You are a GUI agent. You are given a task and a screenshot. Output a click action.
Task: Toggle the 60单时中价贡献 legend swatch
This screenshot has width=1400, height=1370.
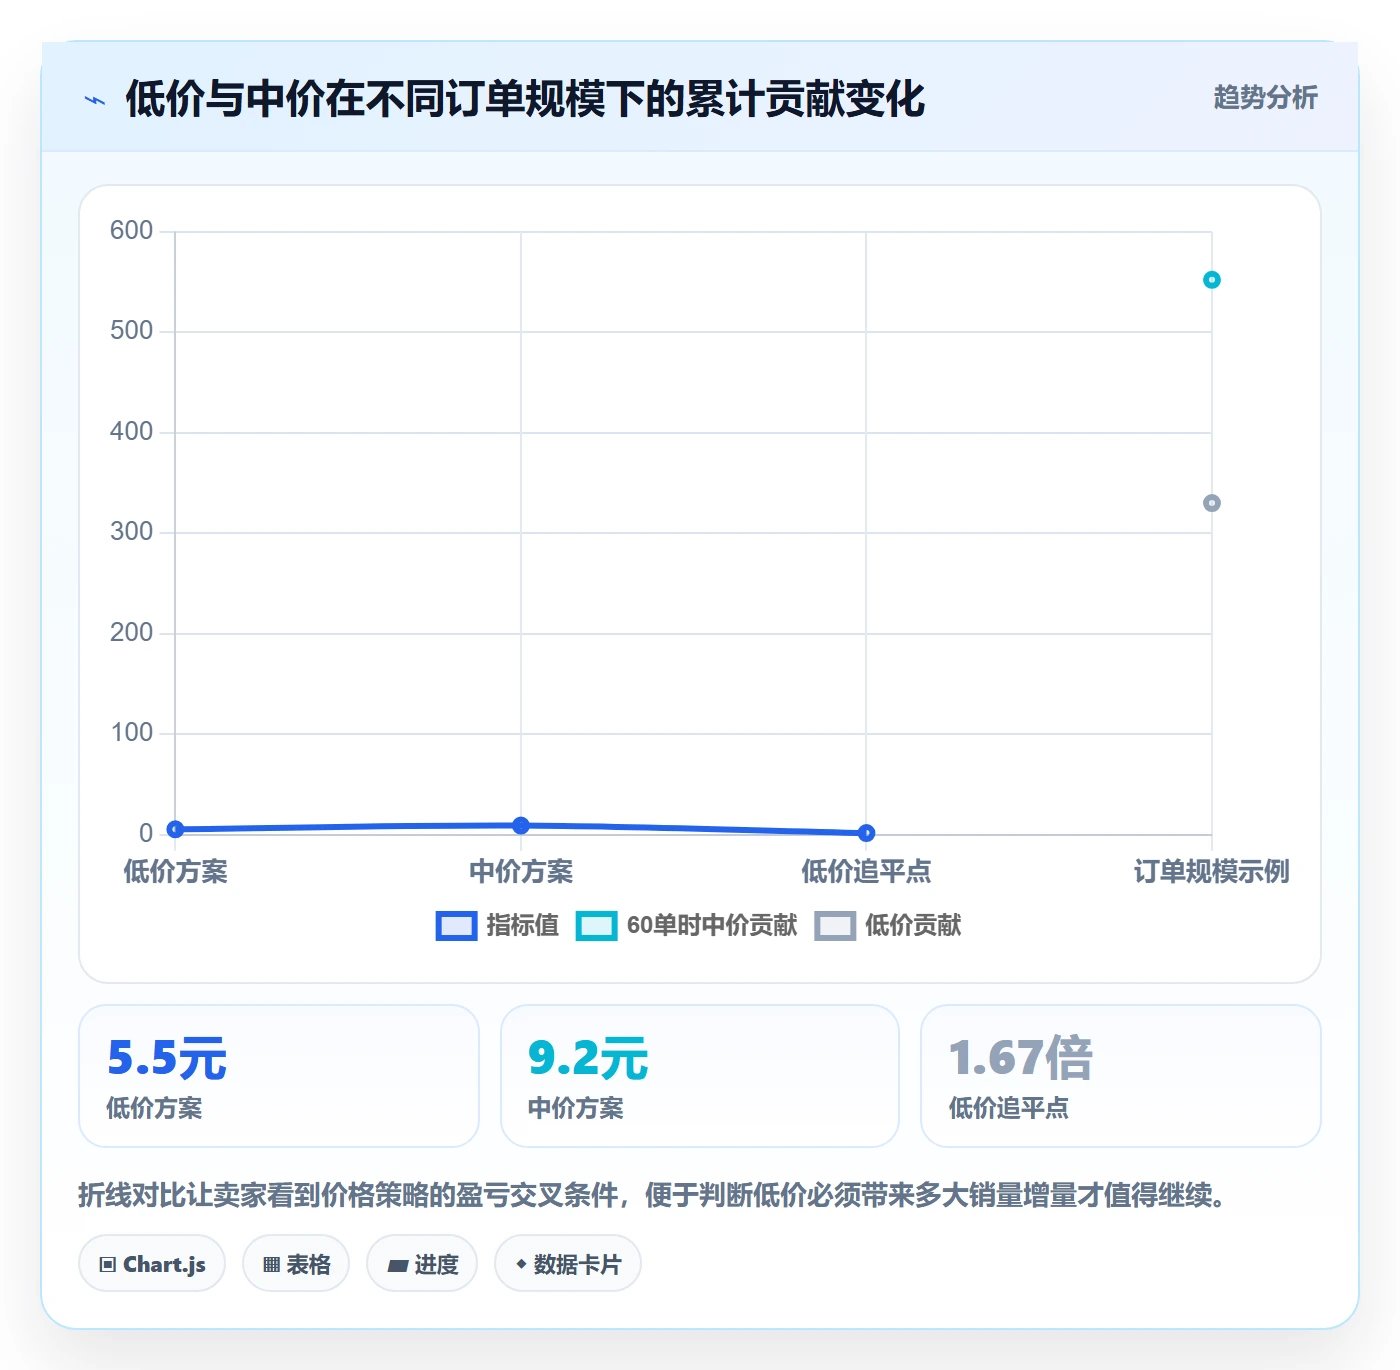pyautogui.click(x=596, y=926)
